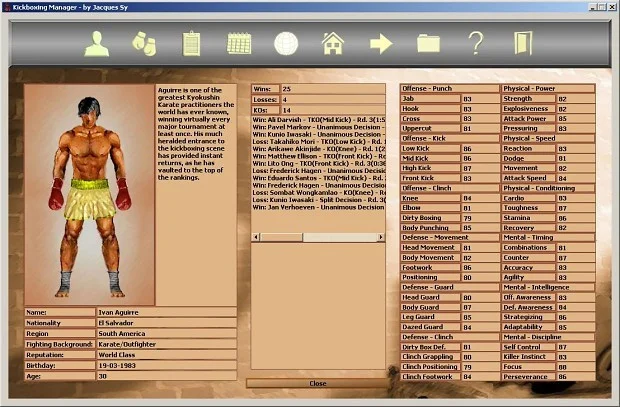Screen dimensions: 620x407
Task: Select the 'Loss: Sombat Wongkamlao' record row
Action: pos(319,192)
